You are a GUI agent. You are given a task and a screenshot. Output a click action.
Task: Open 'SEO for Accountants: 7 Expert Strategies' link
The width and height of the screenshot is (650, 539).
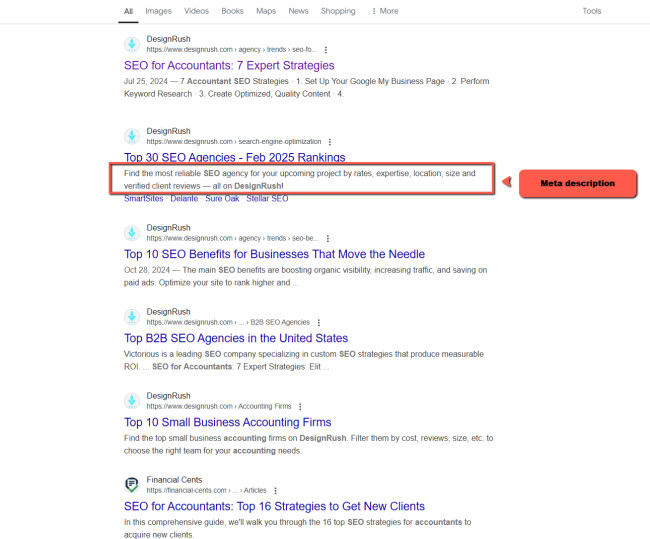point(229,66)
